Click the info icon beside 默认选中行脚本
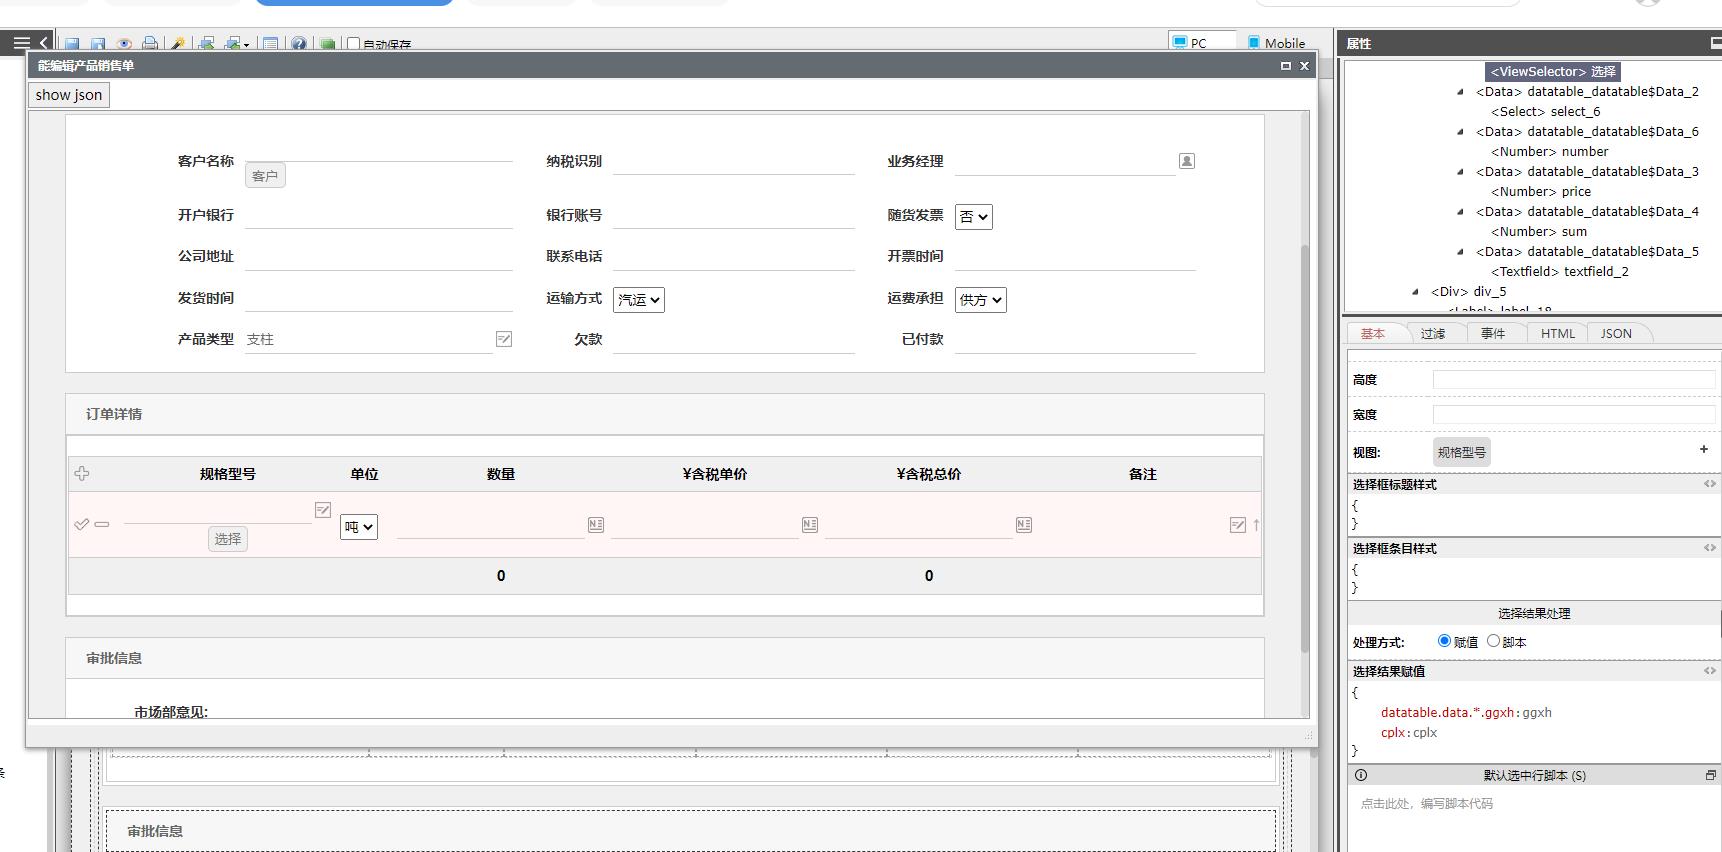Viewport: 1722px width, 852px height. pyautogui.click(x=1361, y=775)
